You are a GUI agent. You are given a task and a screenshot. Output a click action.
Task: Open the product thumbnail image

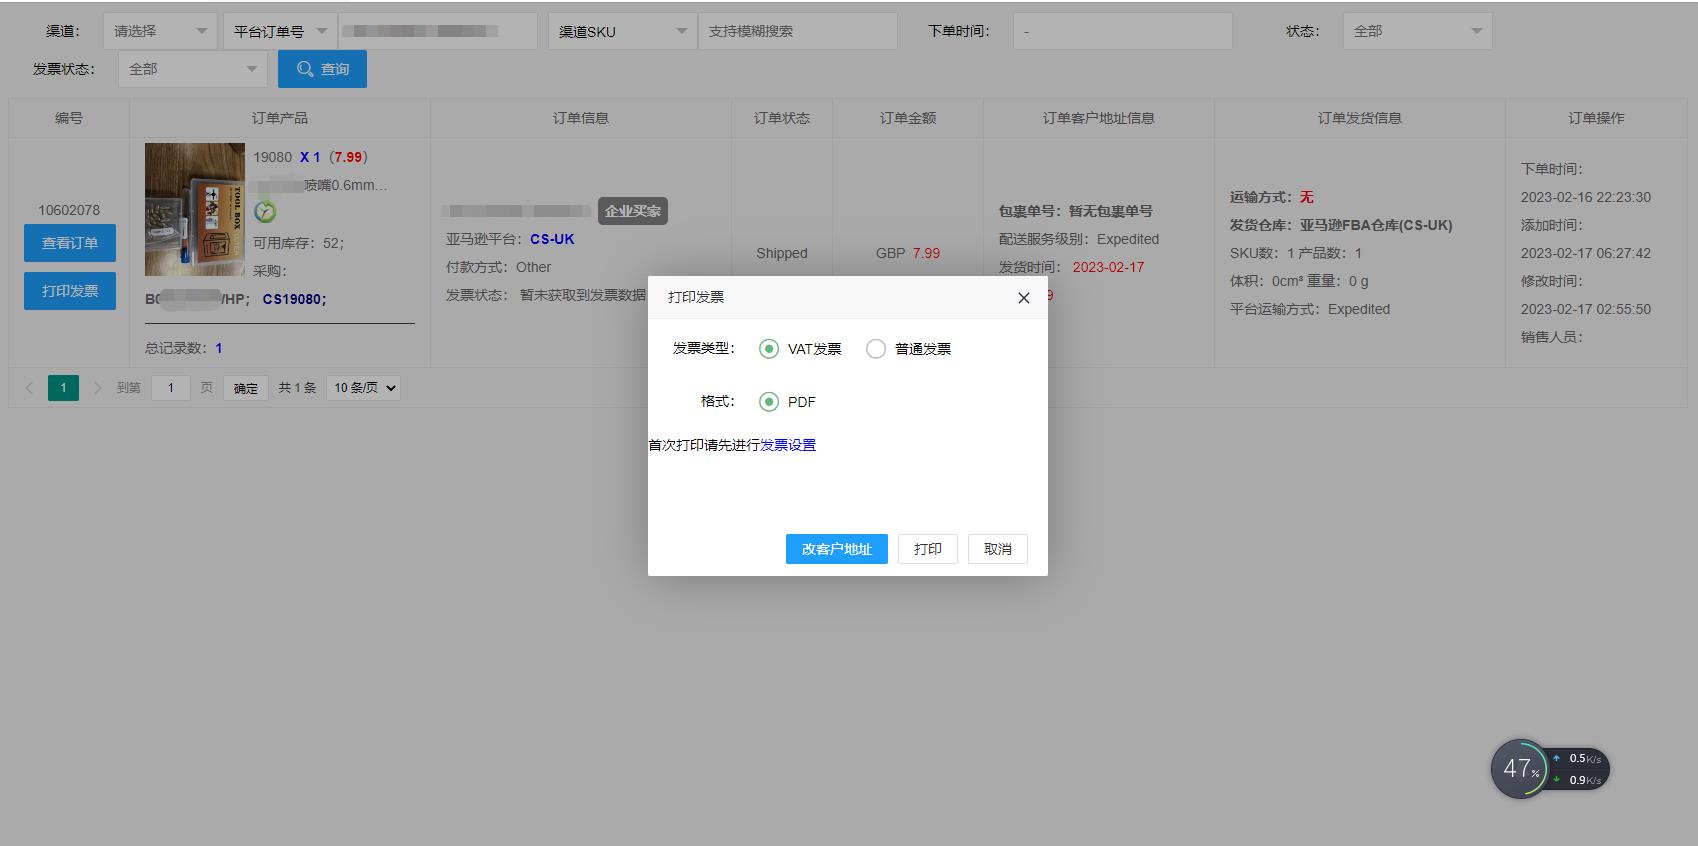click(195, 209)
